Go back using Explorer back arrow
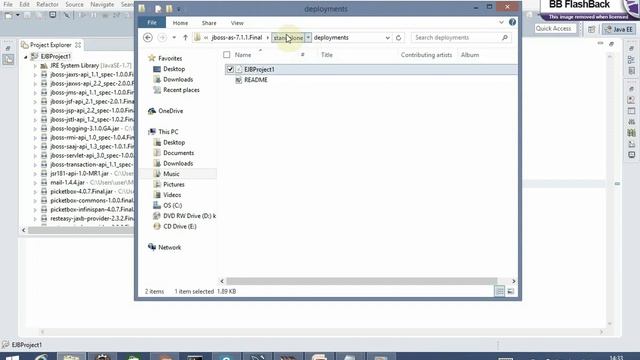Image resolution: width=640 pixels, height=360 pixels. point(148,38)
